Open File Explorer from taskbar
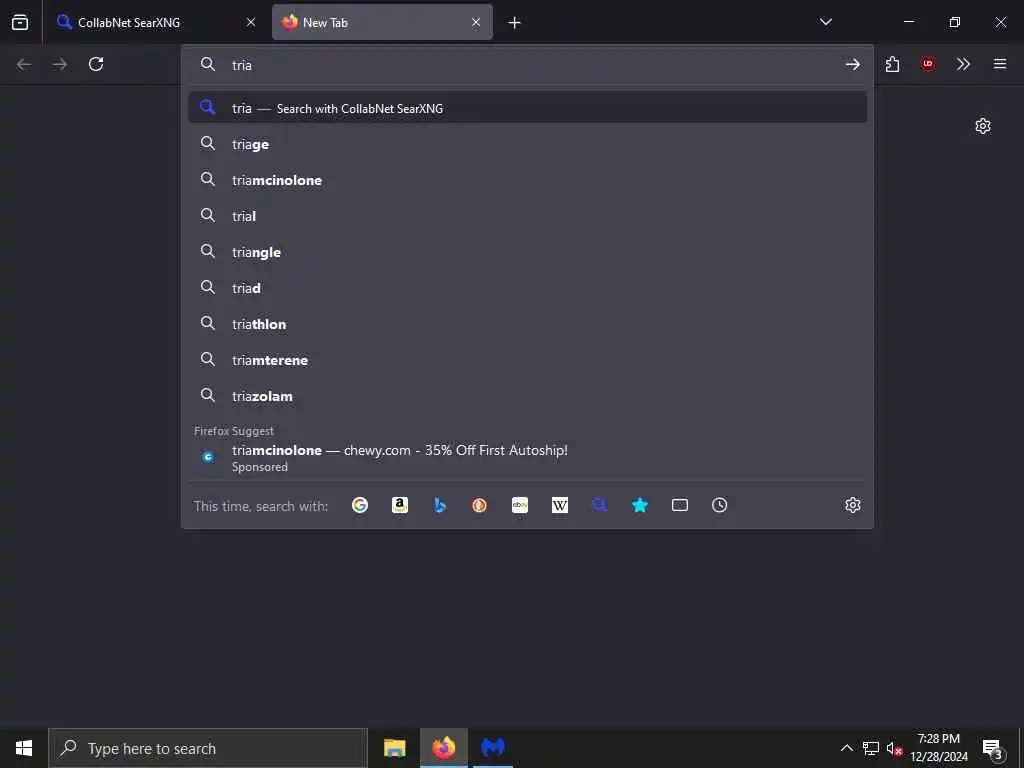The width and height of the screenshot is (1024, 768). pyautogui.click(x=394, y=748)
